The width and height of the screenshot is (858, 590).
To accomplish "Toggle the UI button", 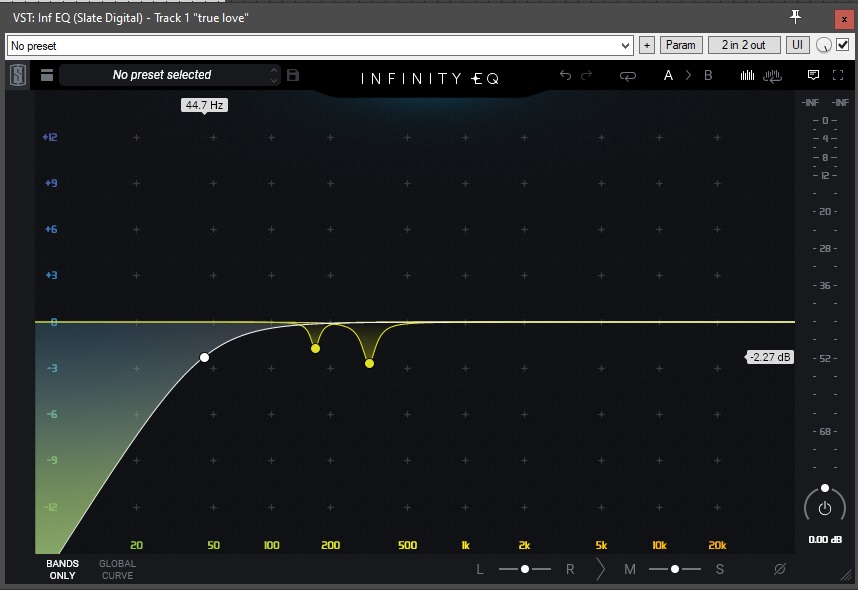I will [x=797, y=45].
